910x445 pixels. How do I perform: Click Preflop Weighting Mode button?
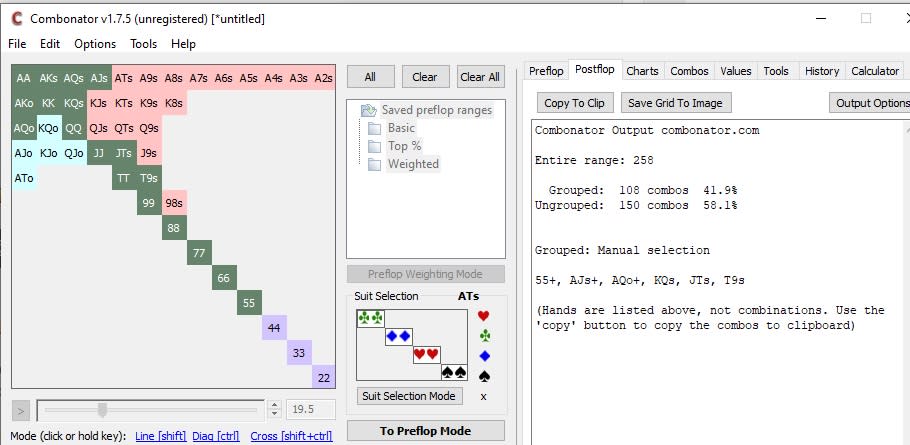[425, 274]
